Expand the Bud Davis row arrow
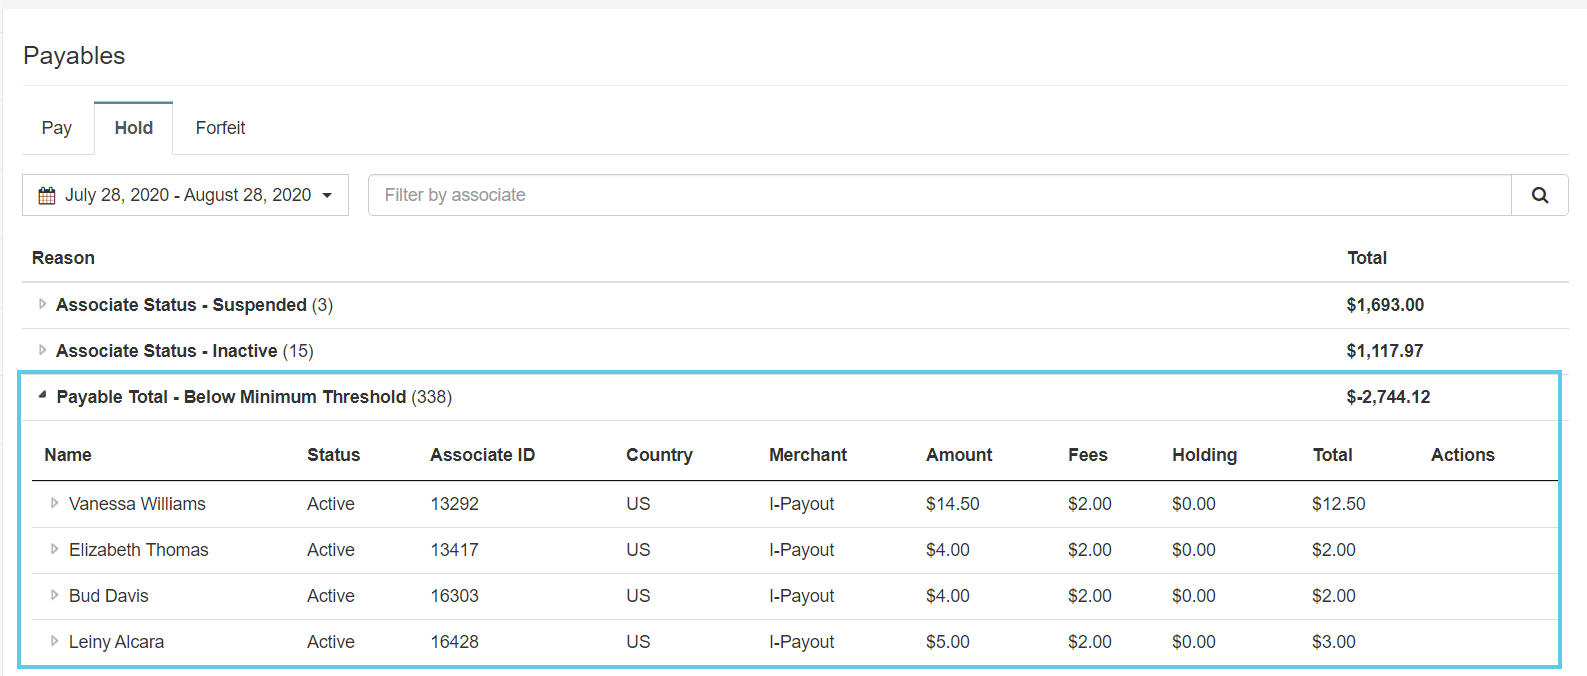The width and height of the screenshot is (1587, 676). pos(55,595)
